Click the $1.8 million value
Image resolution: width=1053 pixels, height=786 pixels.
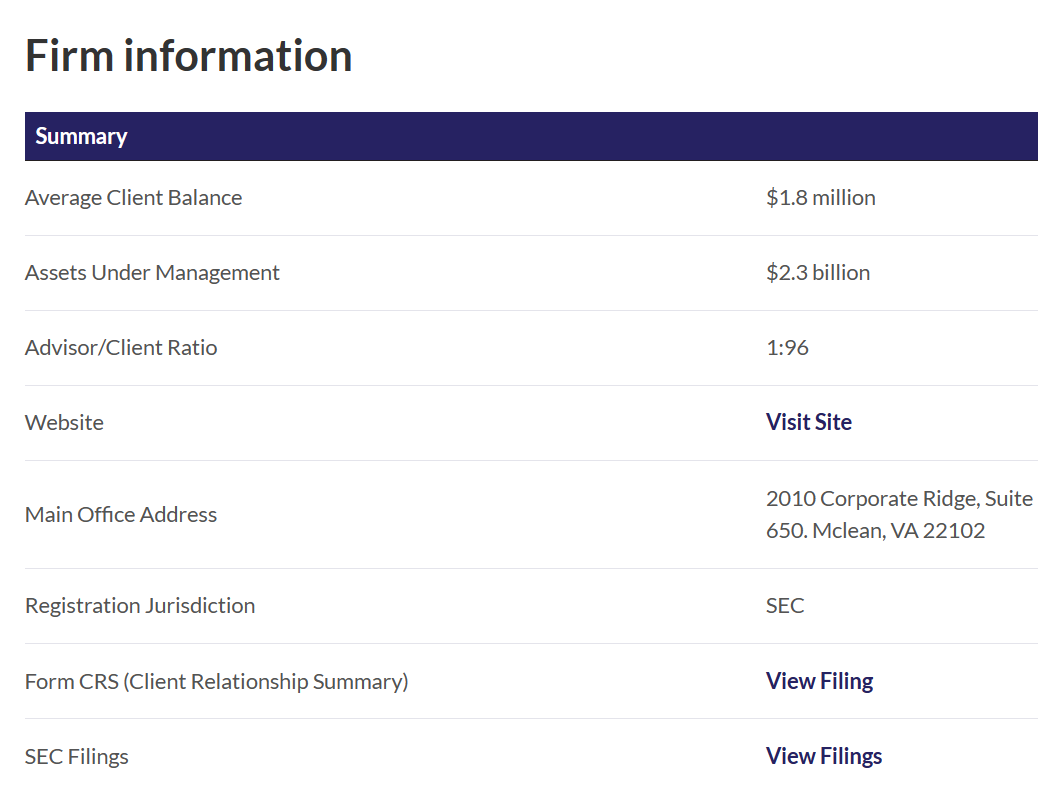tap(820, 198)
